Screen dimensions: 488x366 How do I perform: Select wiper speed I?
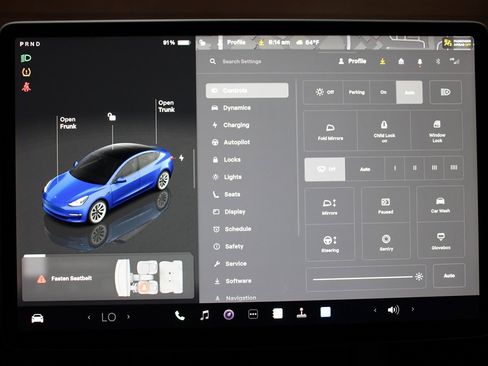click(x=395, y=168)
